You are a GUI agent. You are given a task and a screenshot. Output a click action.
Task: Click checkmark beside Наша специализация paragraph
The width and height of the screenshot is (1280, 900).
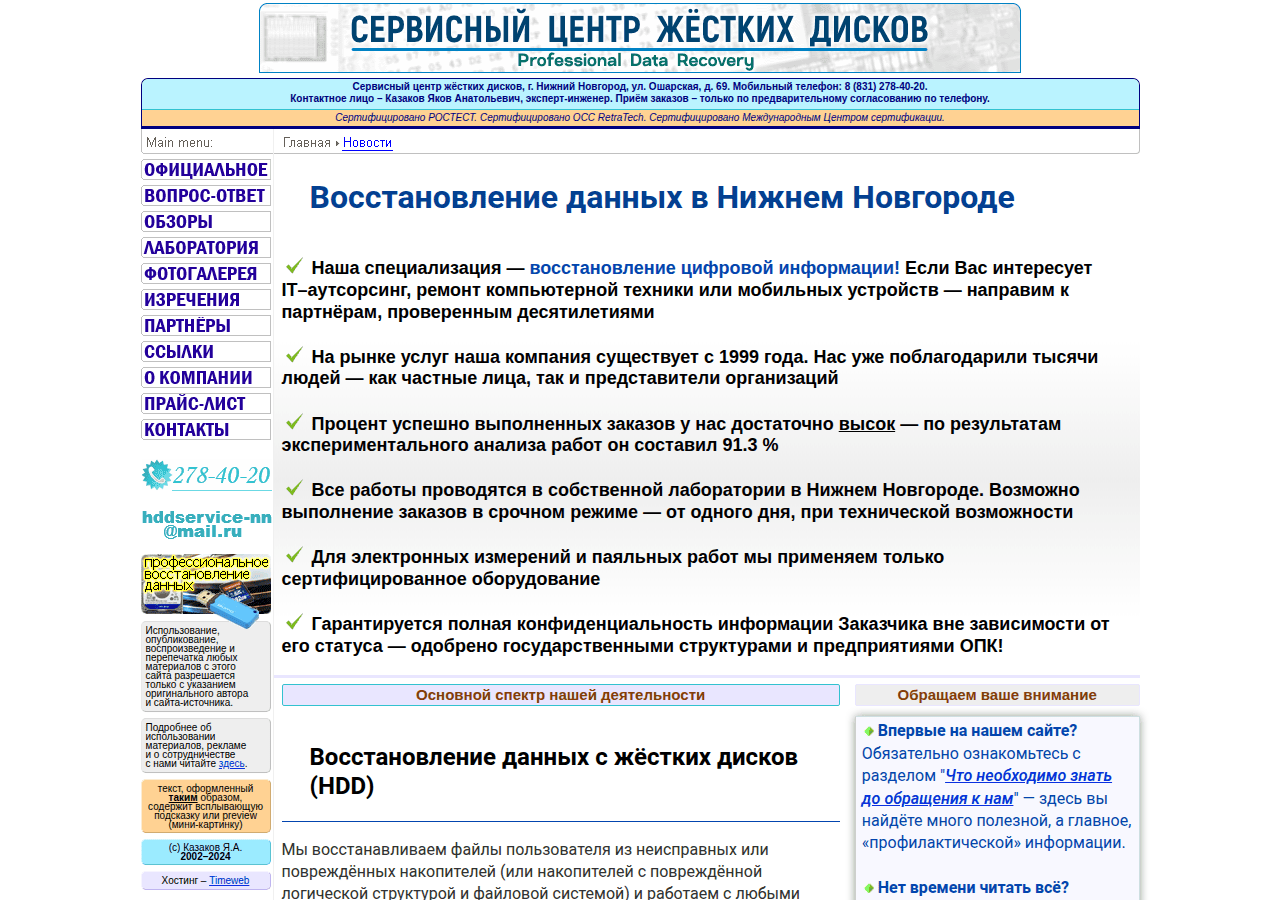[294, 266]
